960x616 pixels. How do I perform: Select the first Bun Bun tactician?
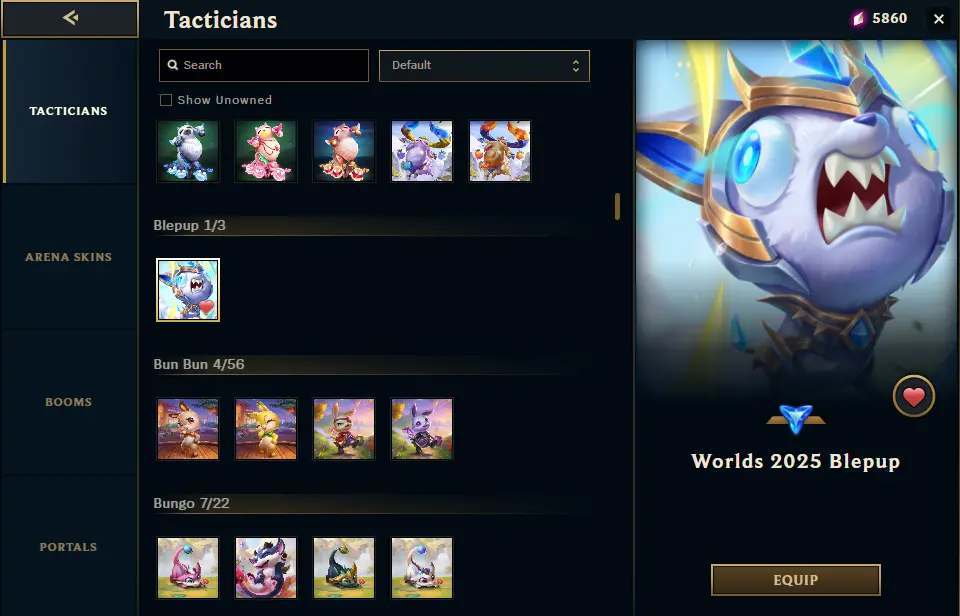[188, 429]
